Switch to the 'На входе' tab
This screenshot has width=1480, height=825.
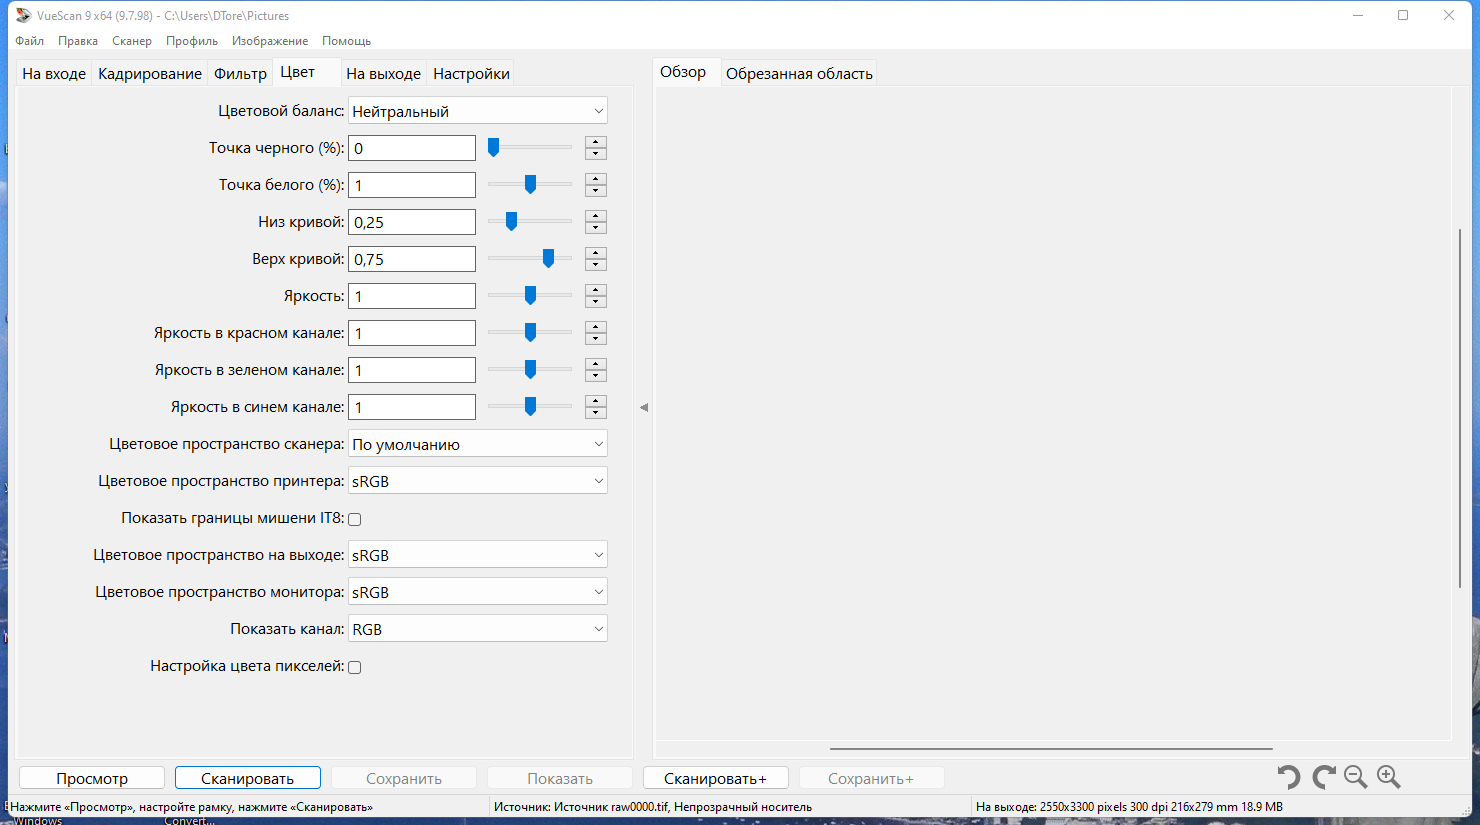[x=54, y=74]
